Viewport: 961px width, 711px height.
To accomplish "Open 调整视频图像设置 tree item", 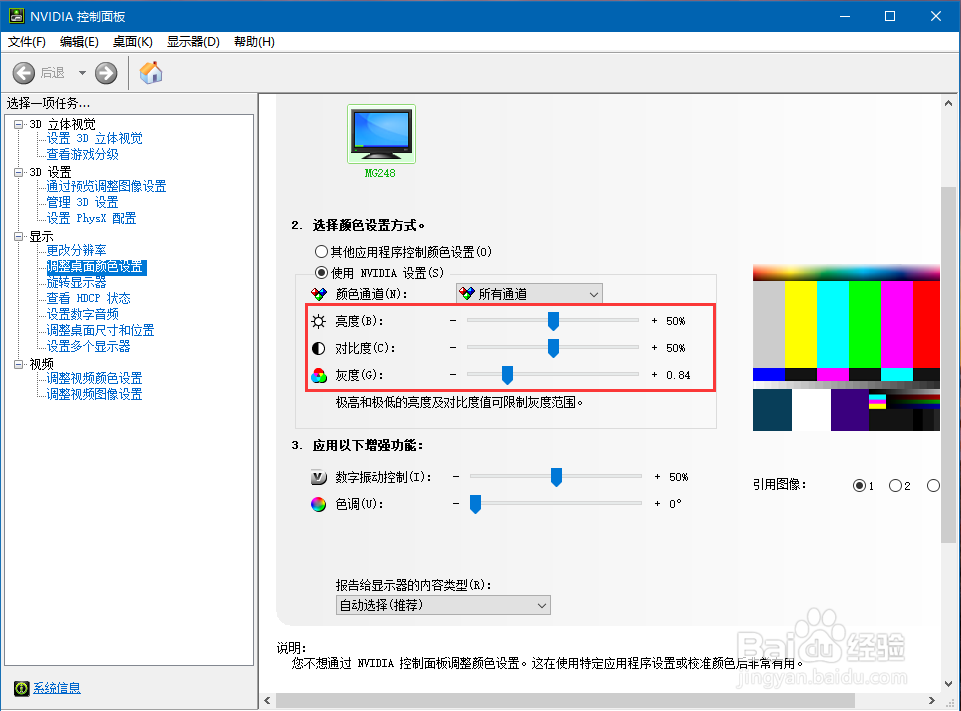I will click(94, 394).
